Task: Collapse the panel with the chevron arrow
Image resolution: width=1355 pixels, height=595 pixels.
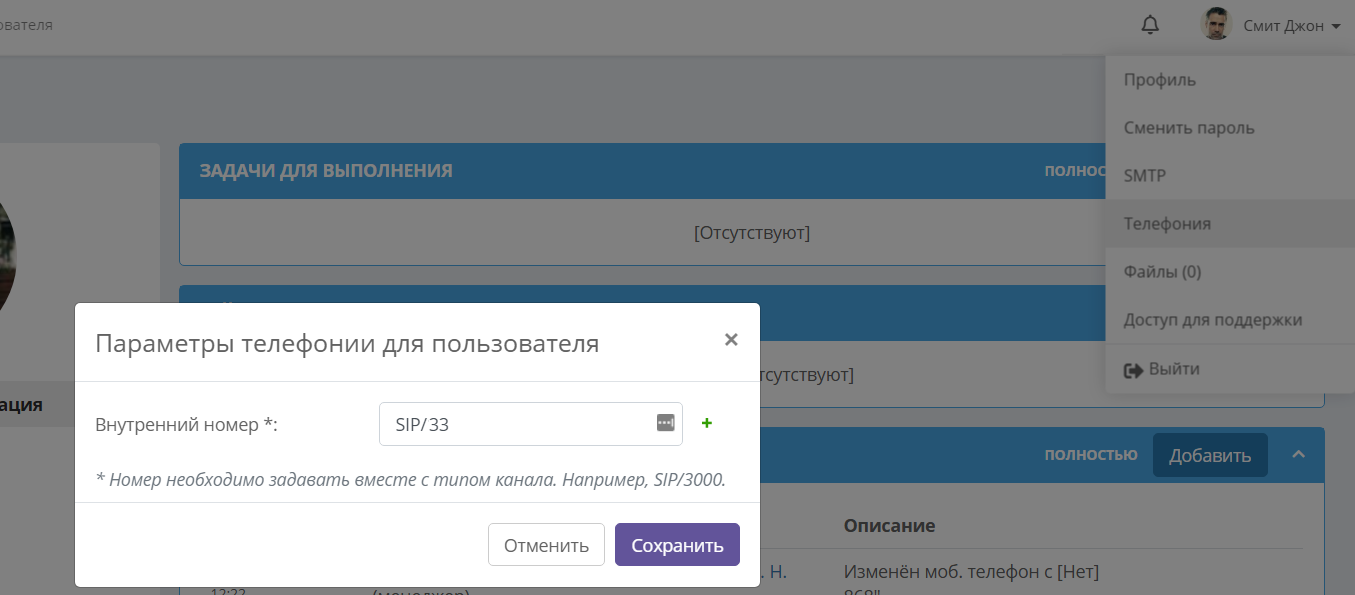Action: 1298,455
